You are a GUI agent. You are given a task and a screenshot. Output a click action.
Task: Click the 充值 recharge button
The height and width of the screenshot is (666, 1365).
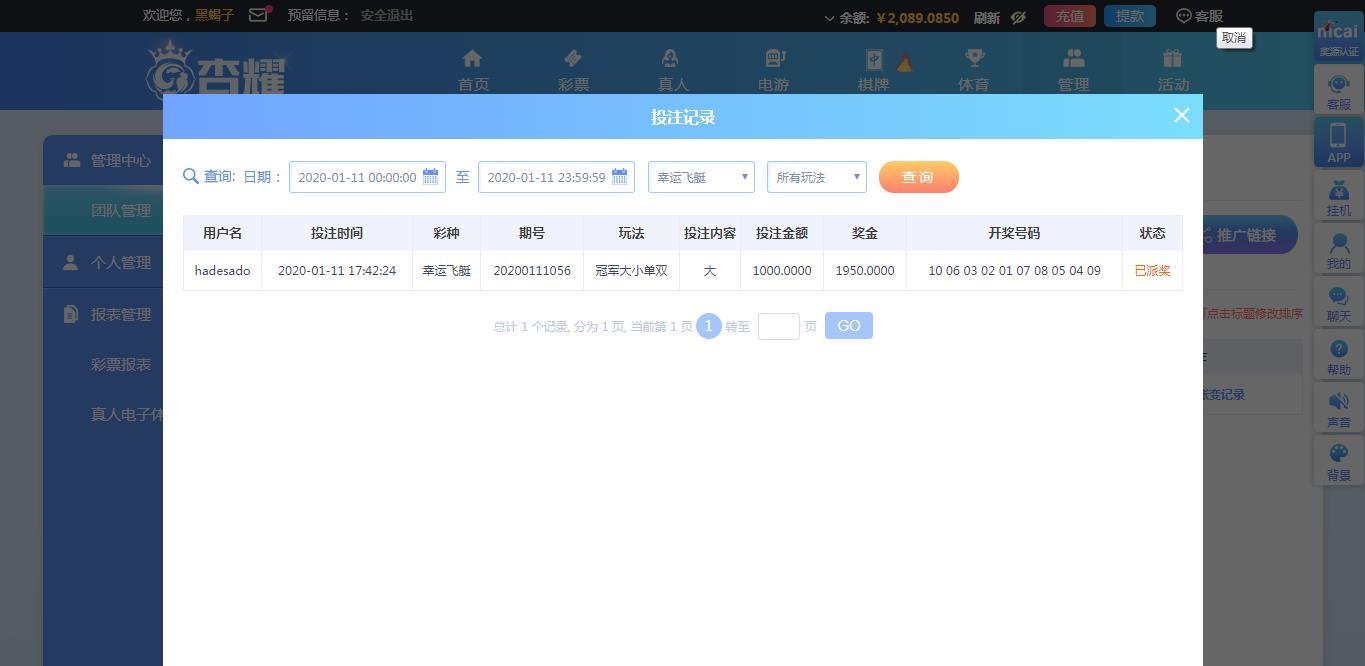1069,16
